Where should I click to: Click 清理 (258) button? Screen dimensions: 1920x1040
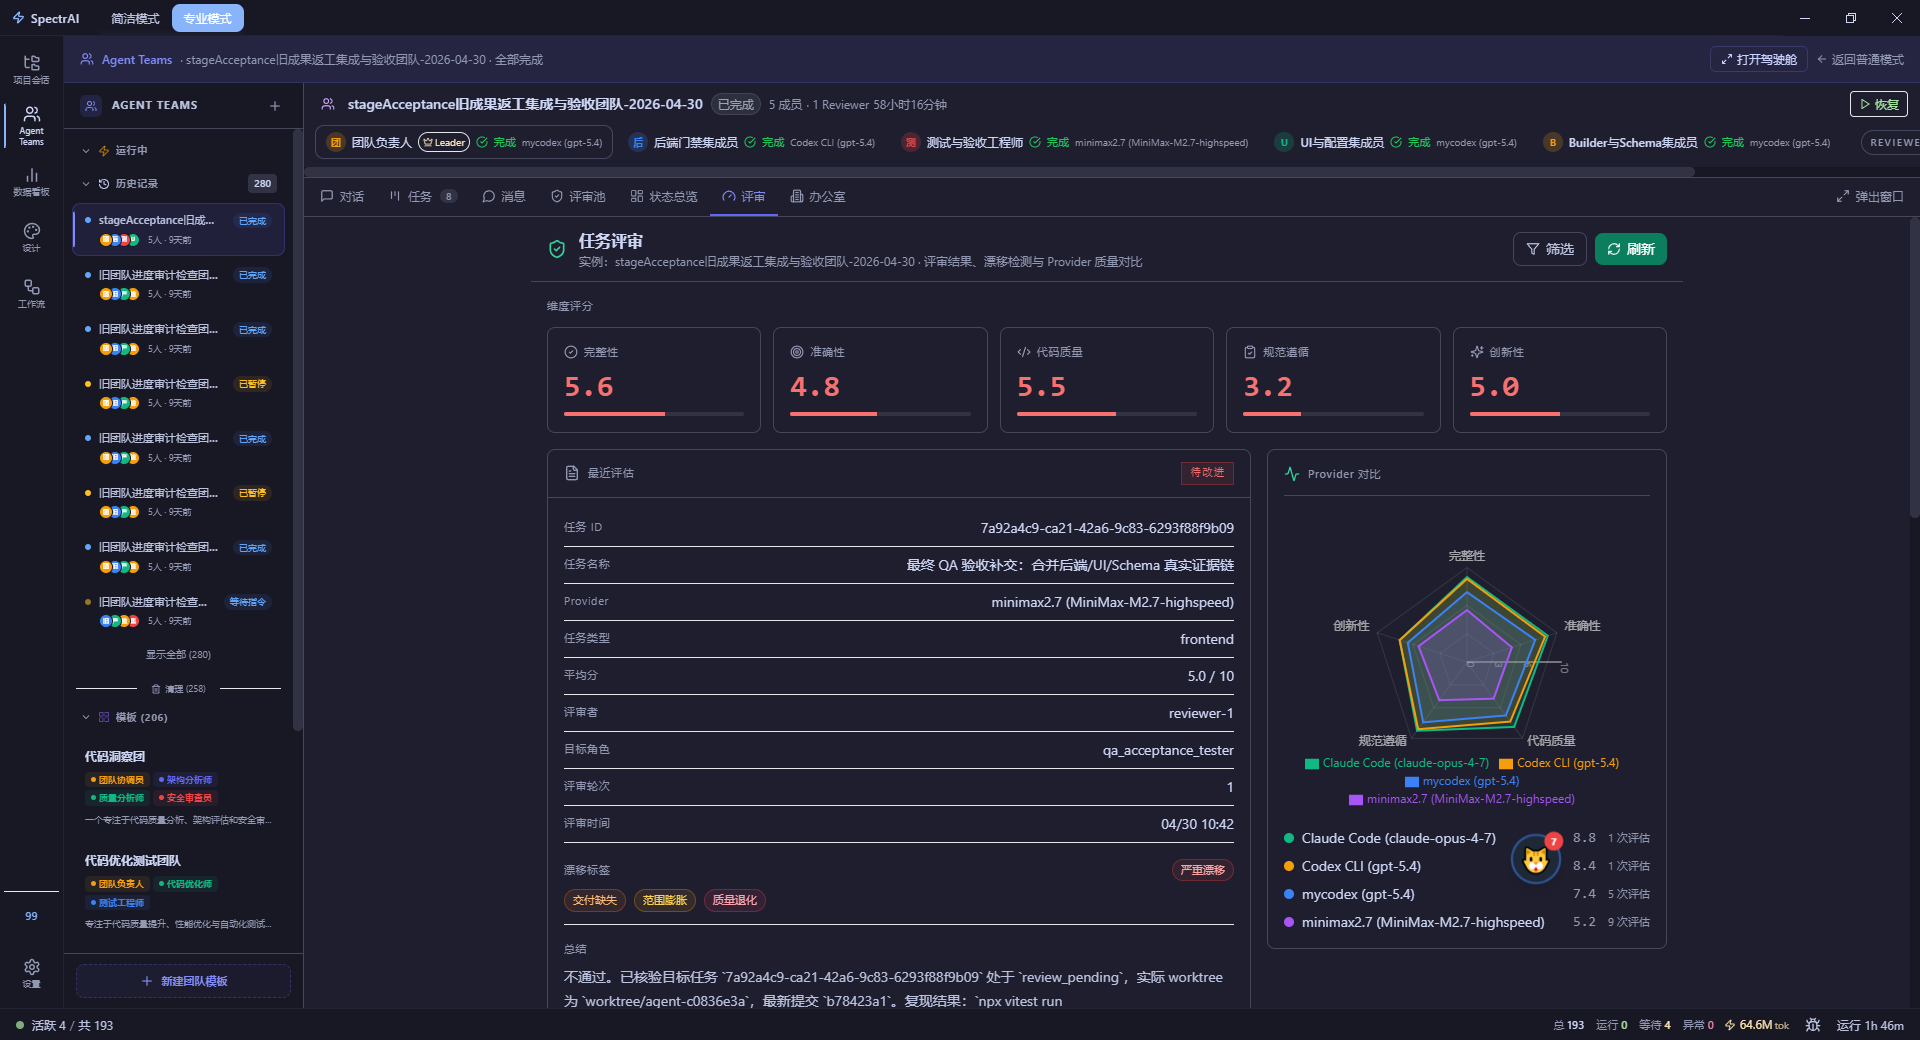click(178, 689)
